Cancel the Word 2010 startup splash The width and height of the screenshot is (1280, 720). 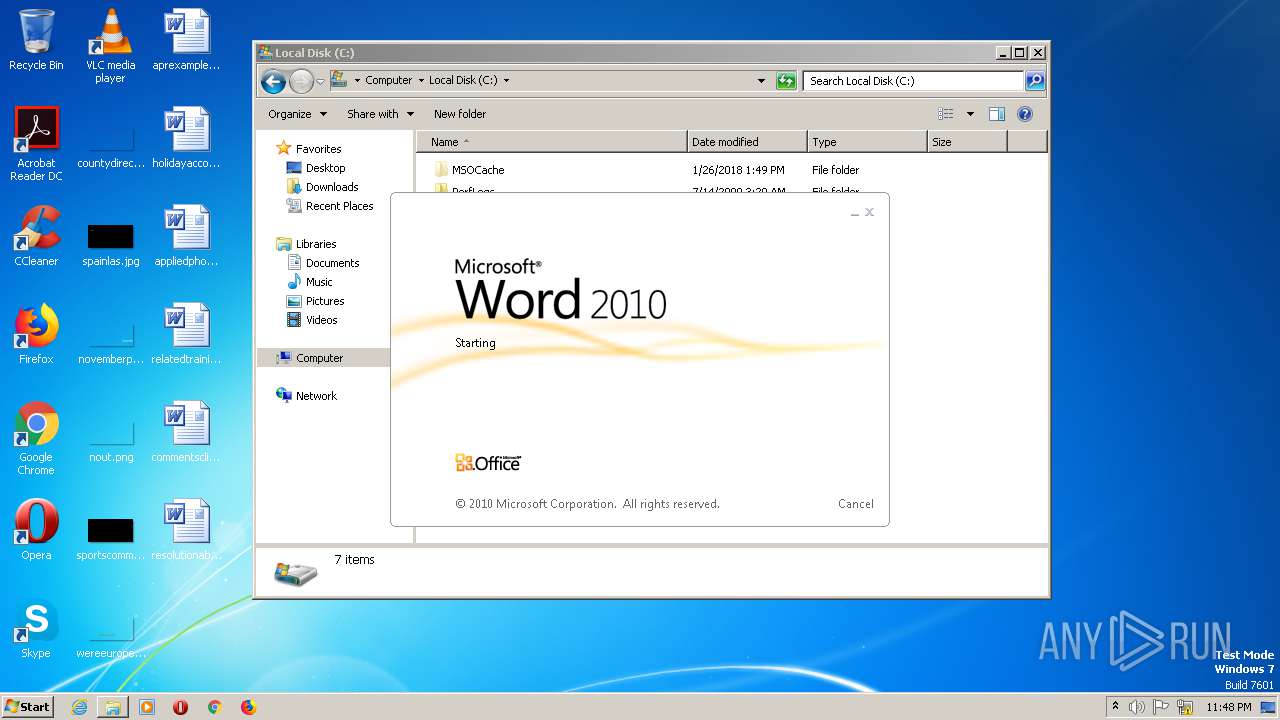click(855, 504)
